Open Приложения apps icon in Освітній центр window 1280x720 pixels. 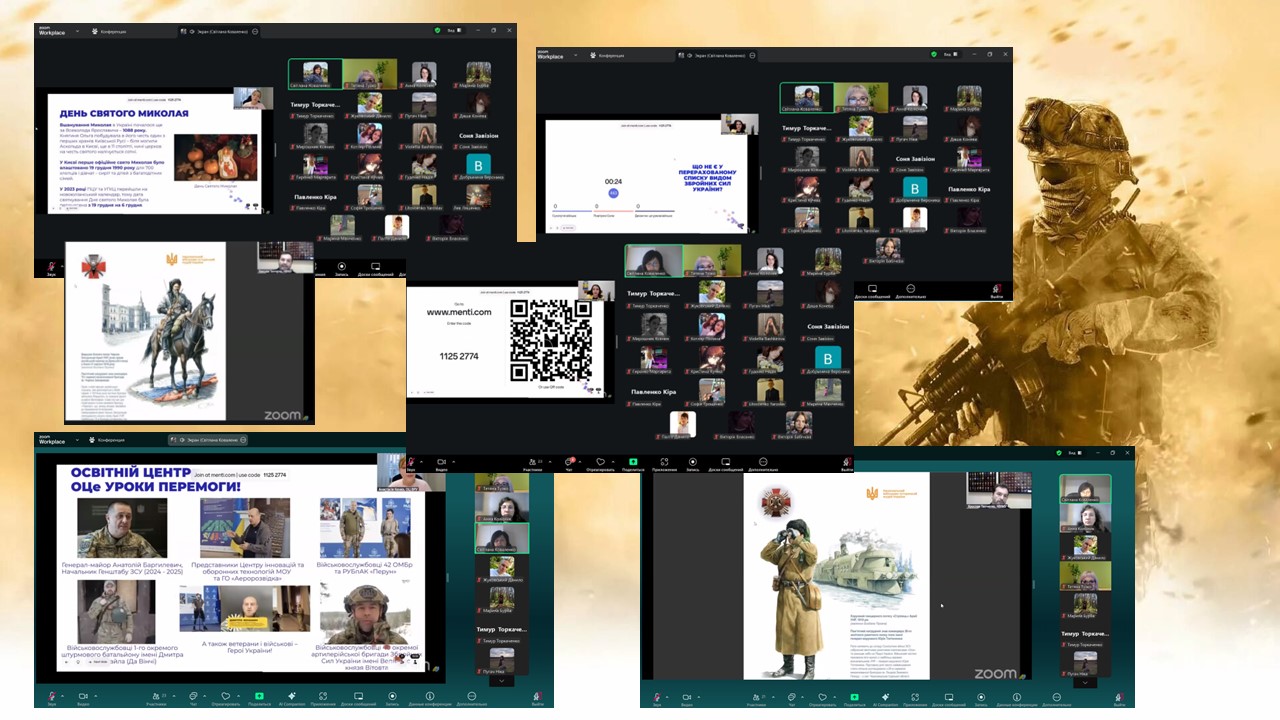click(x=323, y=696)
